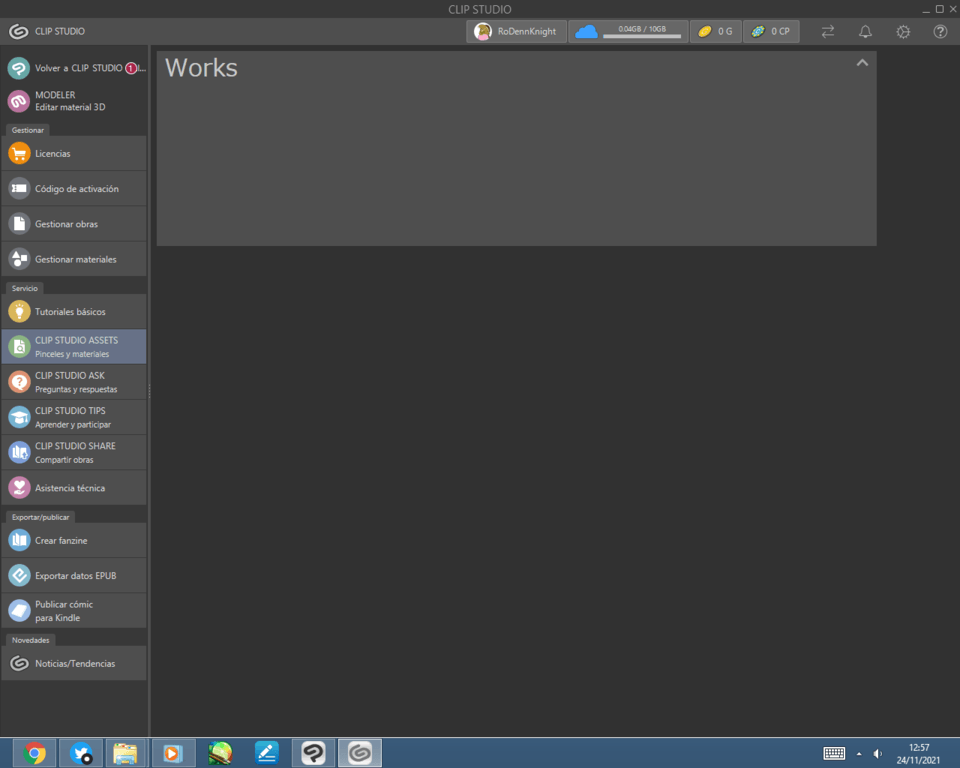
Task: Open CLIP STUDIO ASK preguntas y respuestas
Action: click(74, 381)
